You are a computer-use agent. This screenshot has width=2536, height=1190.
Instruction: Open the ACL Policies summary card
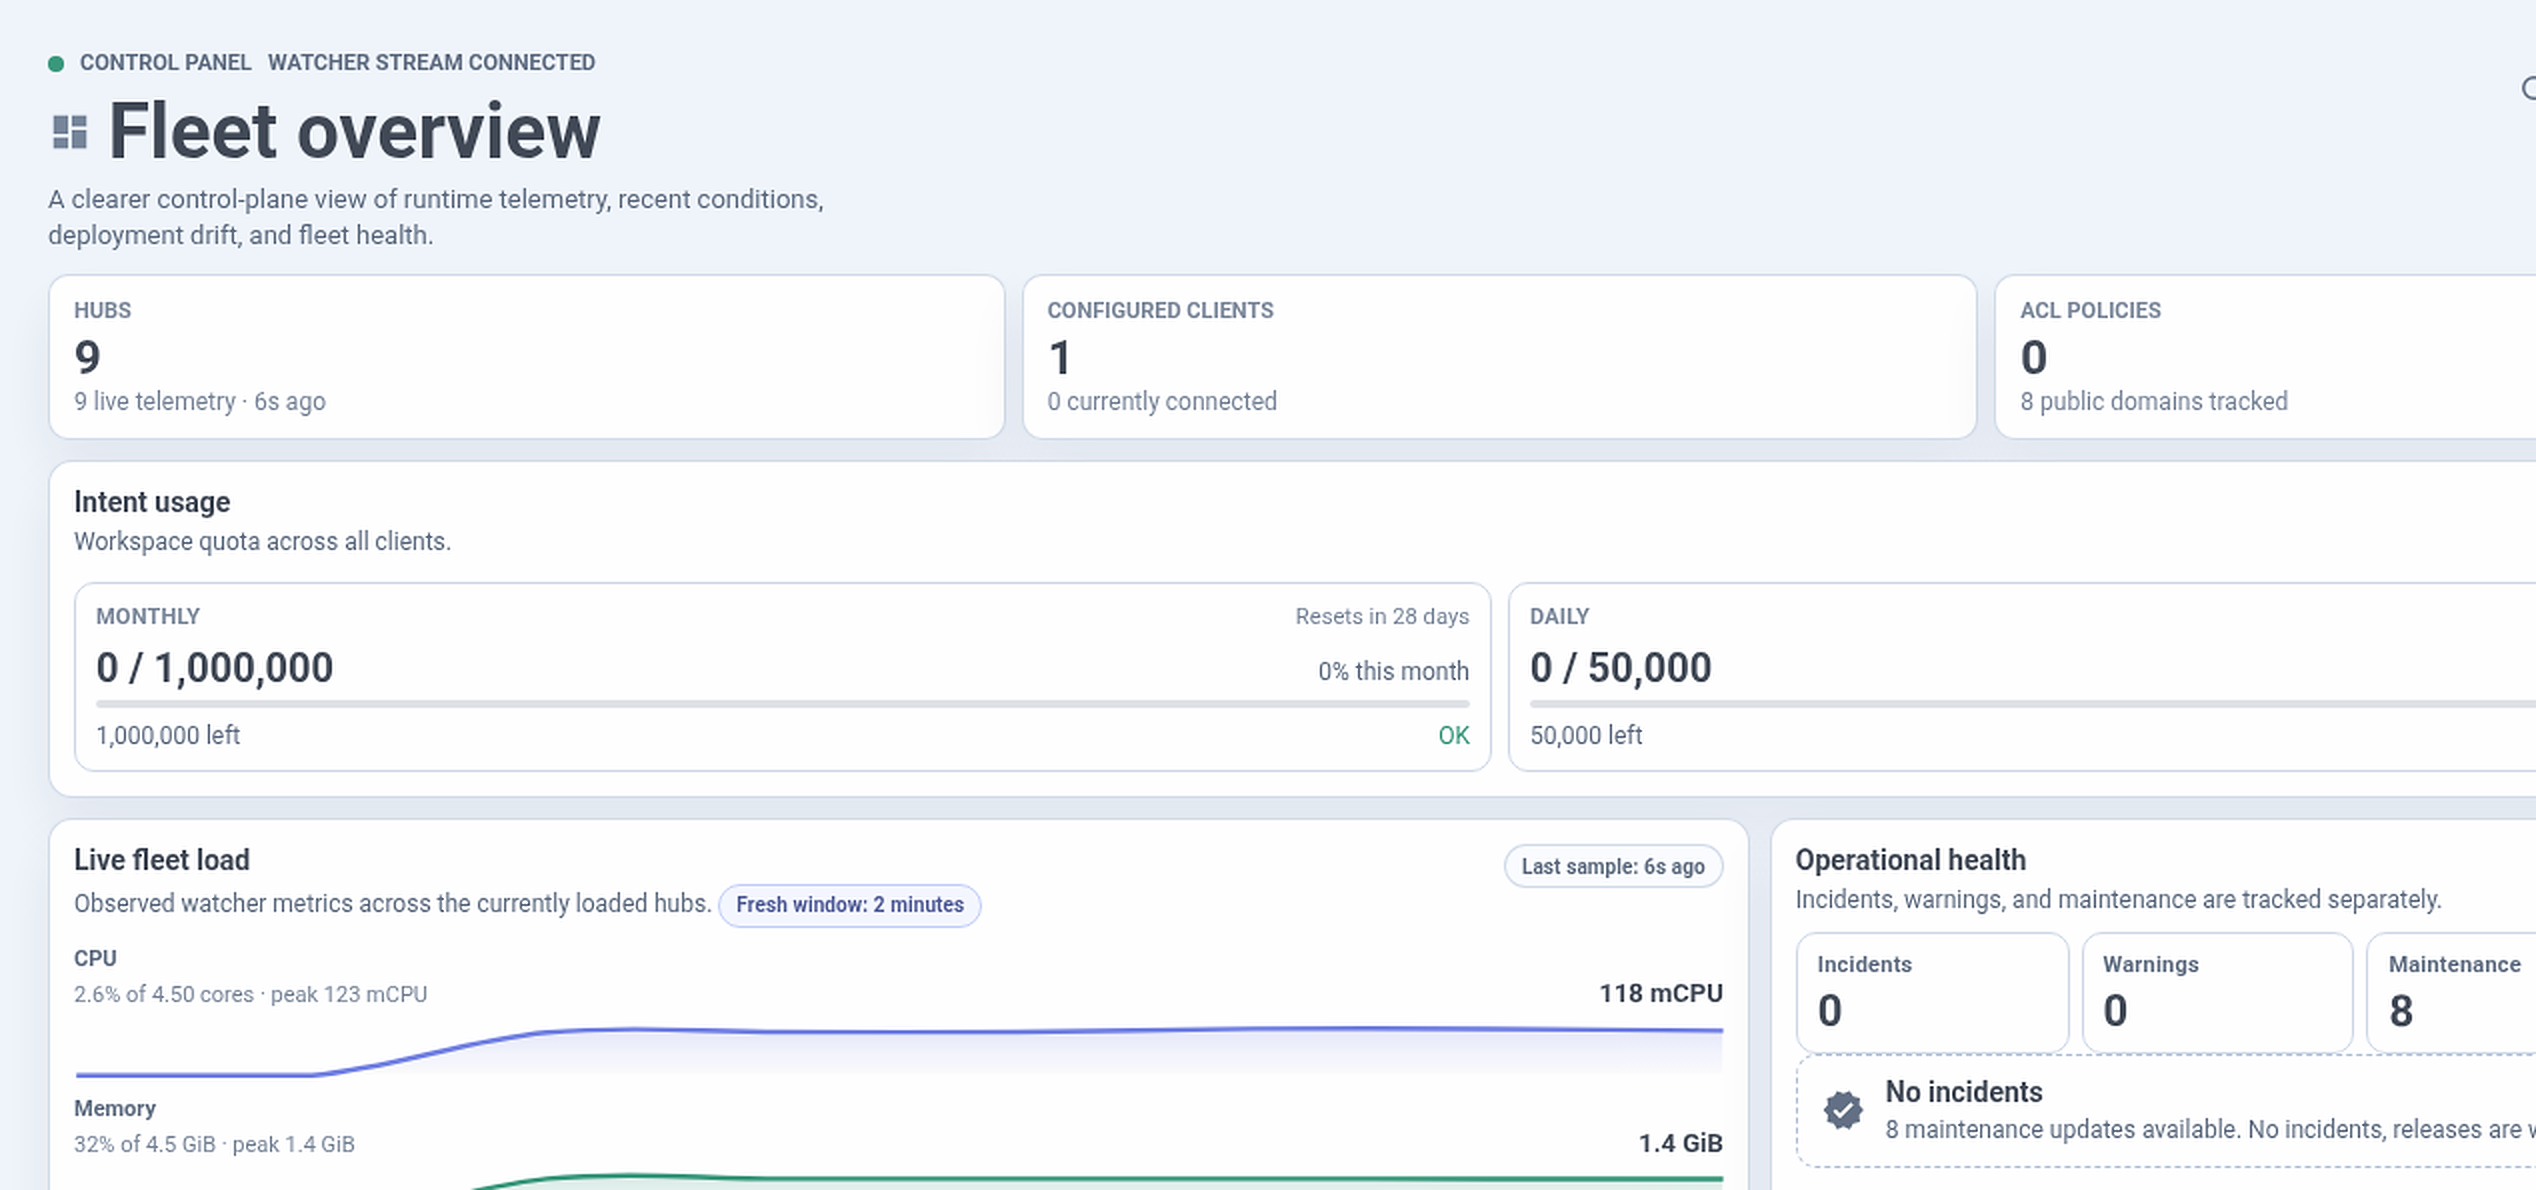tap(2266, 357)
